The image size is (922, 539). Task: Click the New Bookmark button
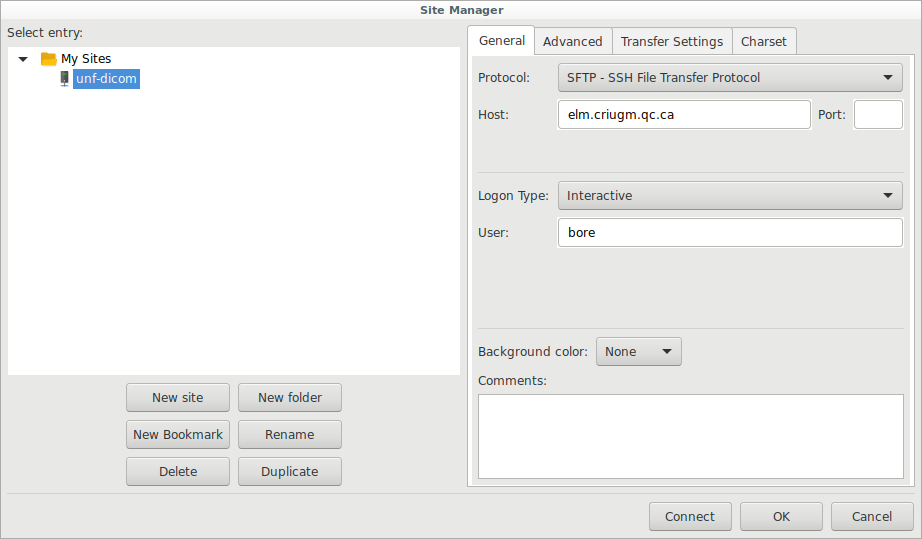pos(178,435)
